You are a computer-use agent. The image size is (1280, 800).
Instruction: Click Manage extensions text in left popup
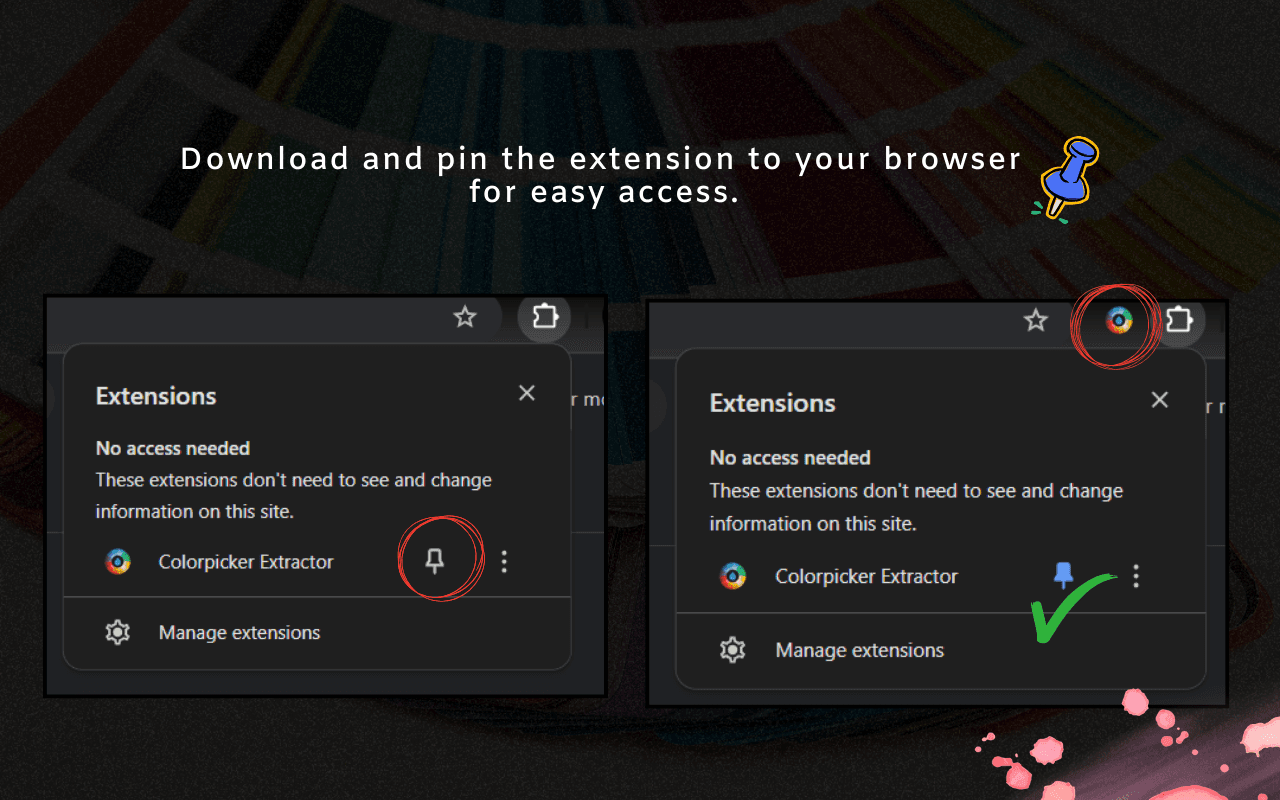pyautogui.click(x=239, y=633)
